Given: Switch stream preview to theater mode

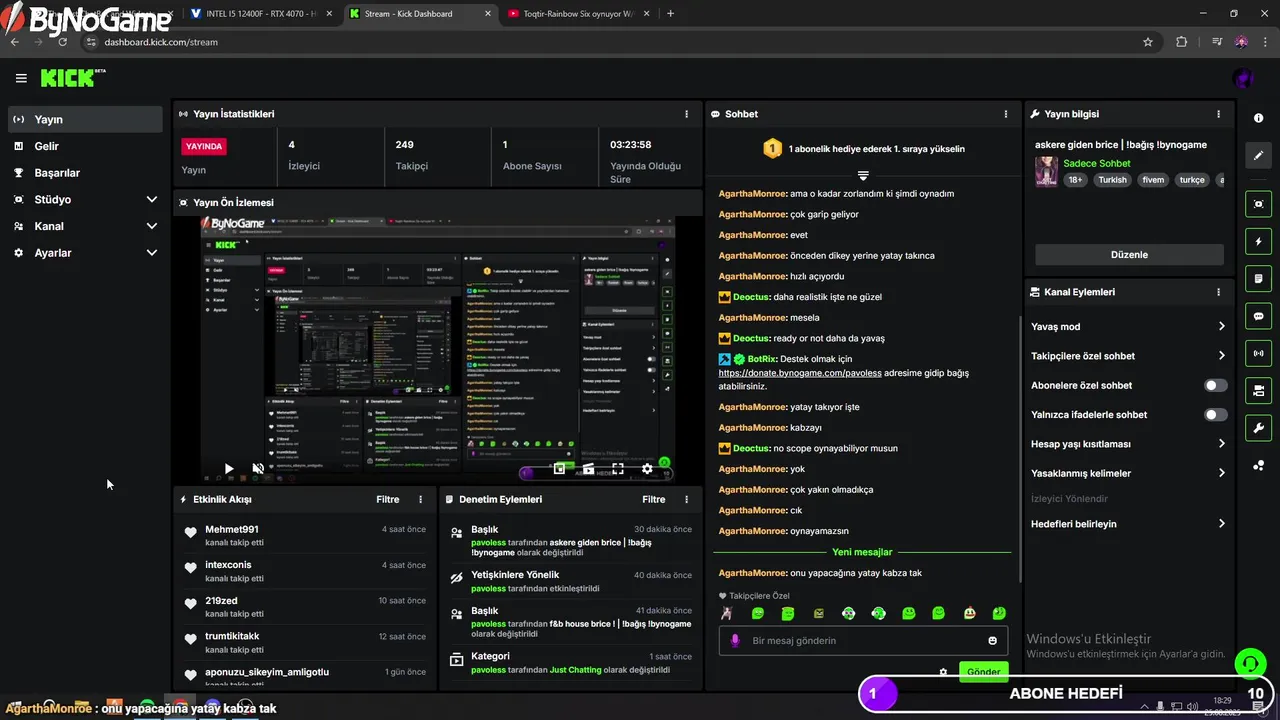Looking at the screenshot, I should 589,468.
